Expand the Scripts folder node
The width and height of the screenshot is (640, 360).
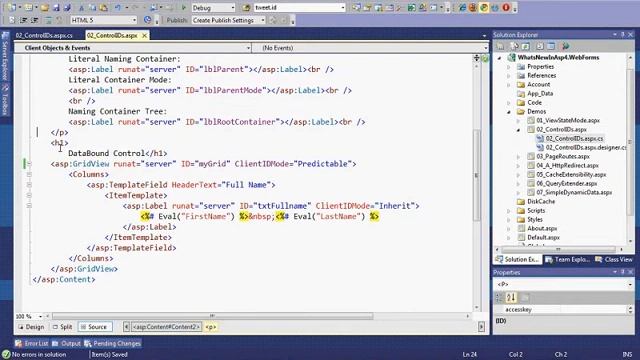509,211
